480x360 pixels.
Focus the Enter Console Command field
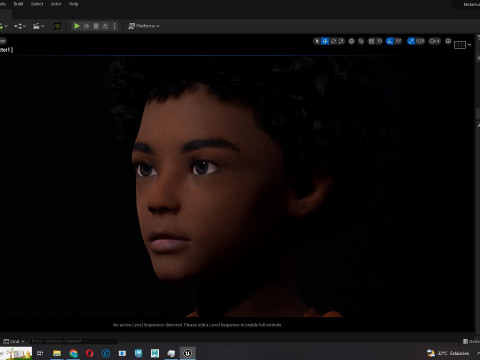tap(74, 341)
